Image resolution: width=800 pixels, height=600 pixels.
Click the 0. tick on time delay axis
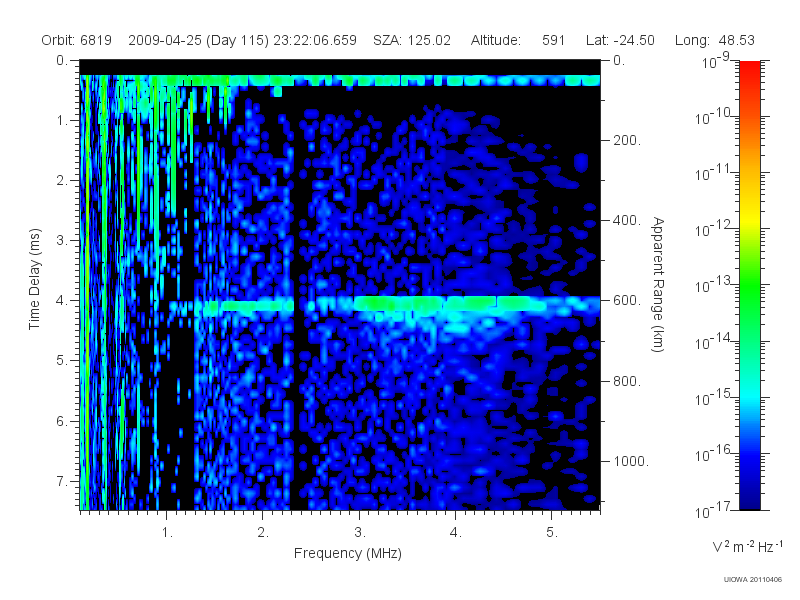pos(62,60)
